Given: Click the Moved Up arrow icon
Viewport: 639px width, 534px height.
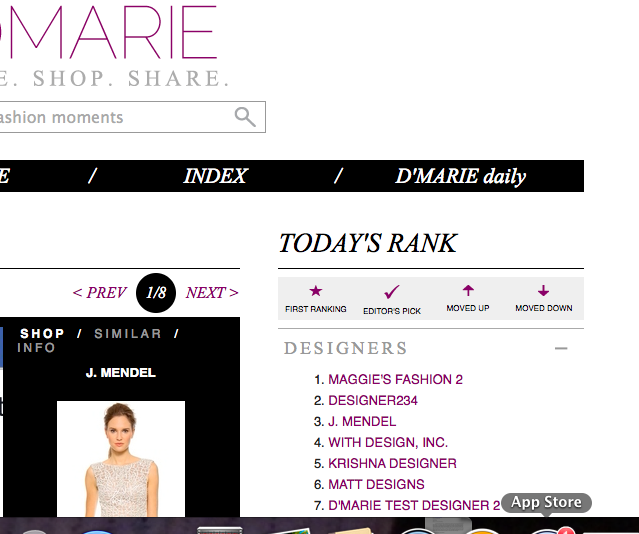Looking at the screenshot, I should [x=468, y=290].
